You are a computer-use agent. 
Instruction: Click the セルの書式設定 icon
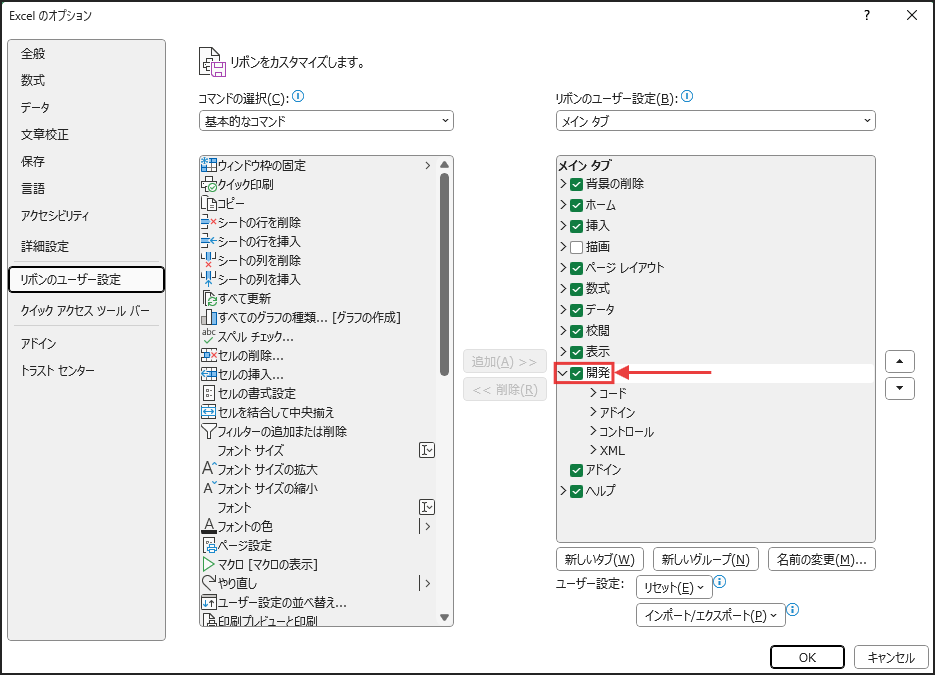[x=209, y=394]
